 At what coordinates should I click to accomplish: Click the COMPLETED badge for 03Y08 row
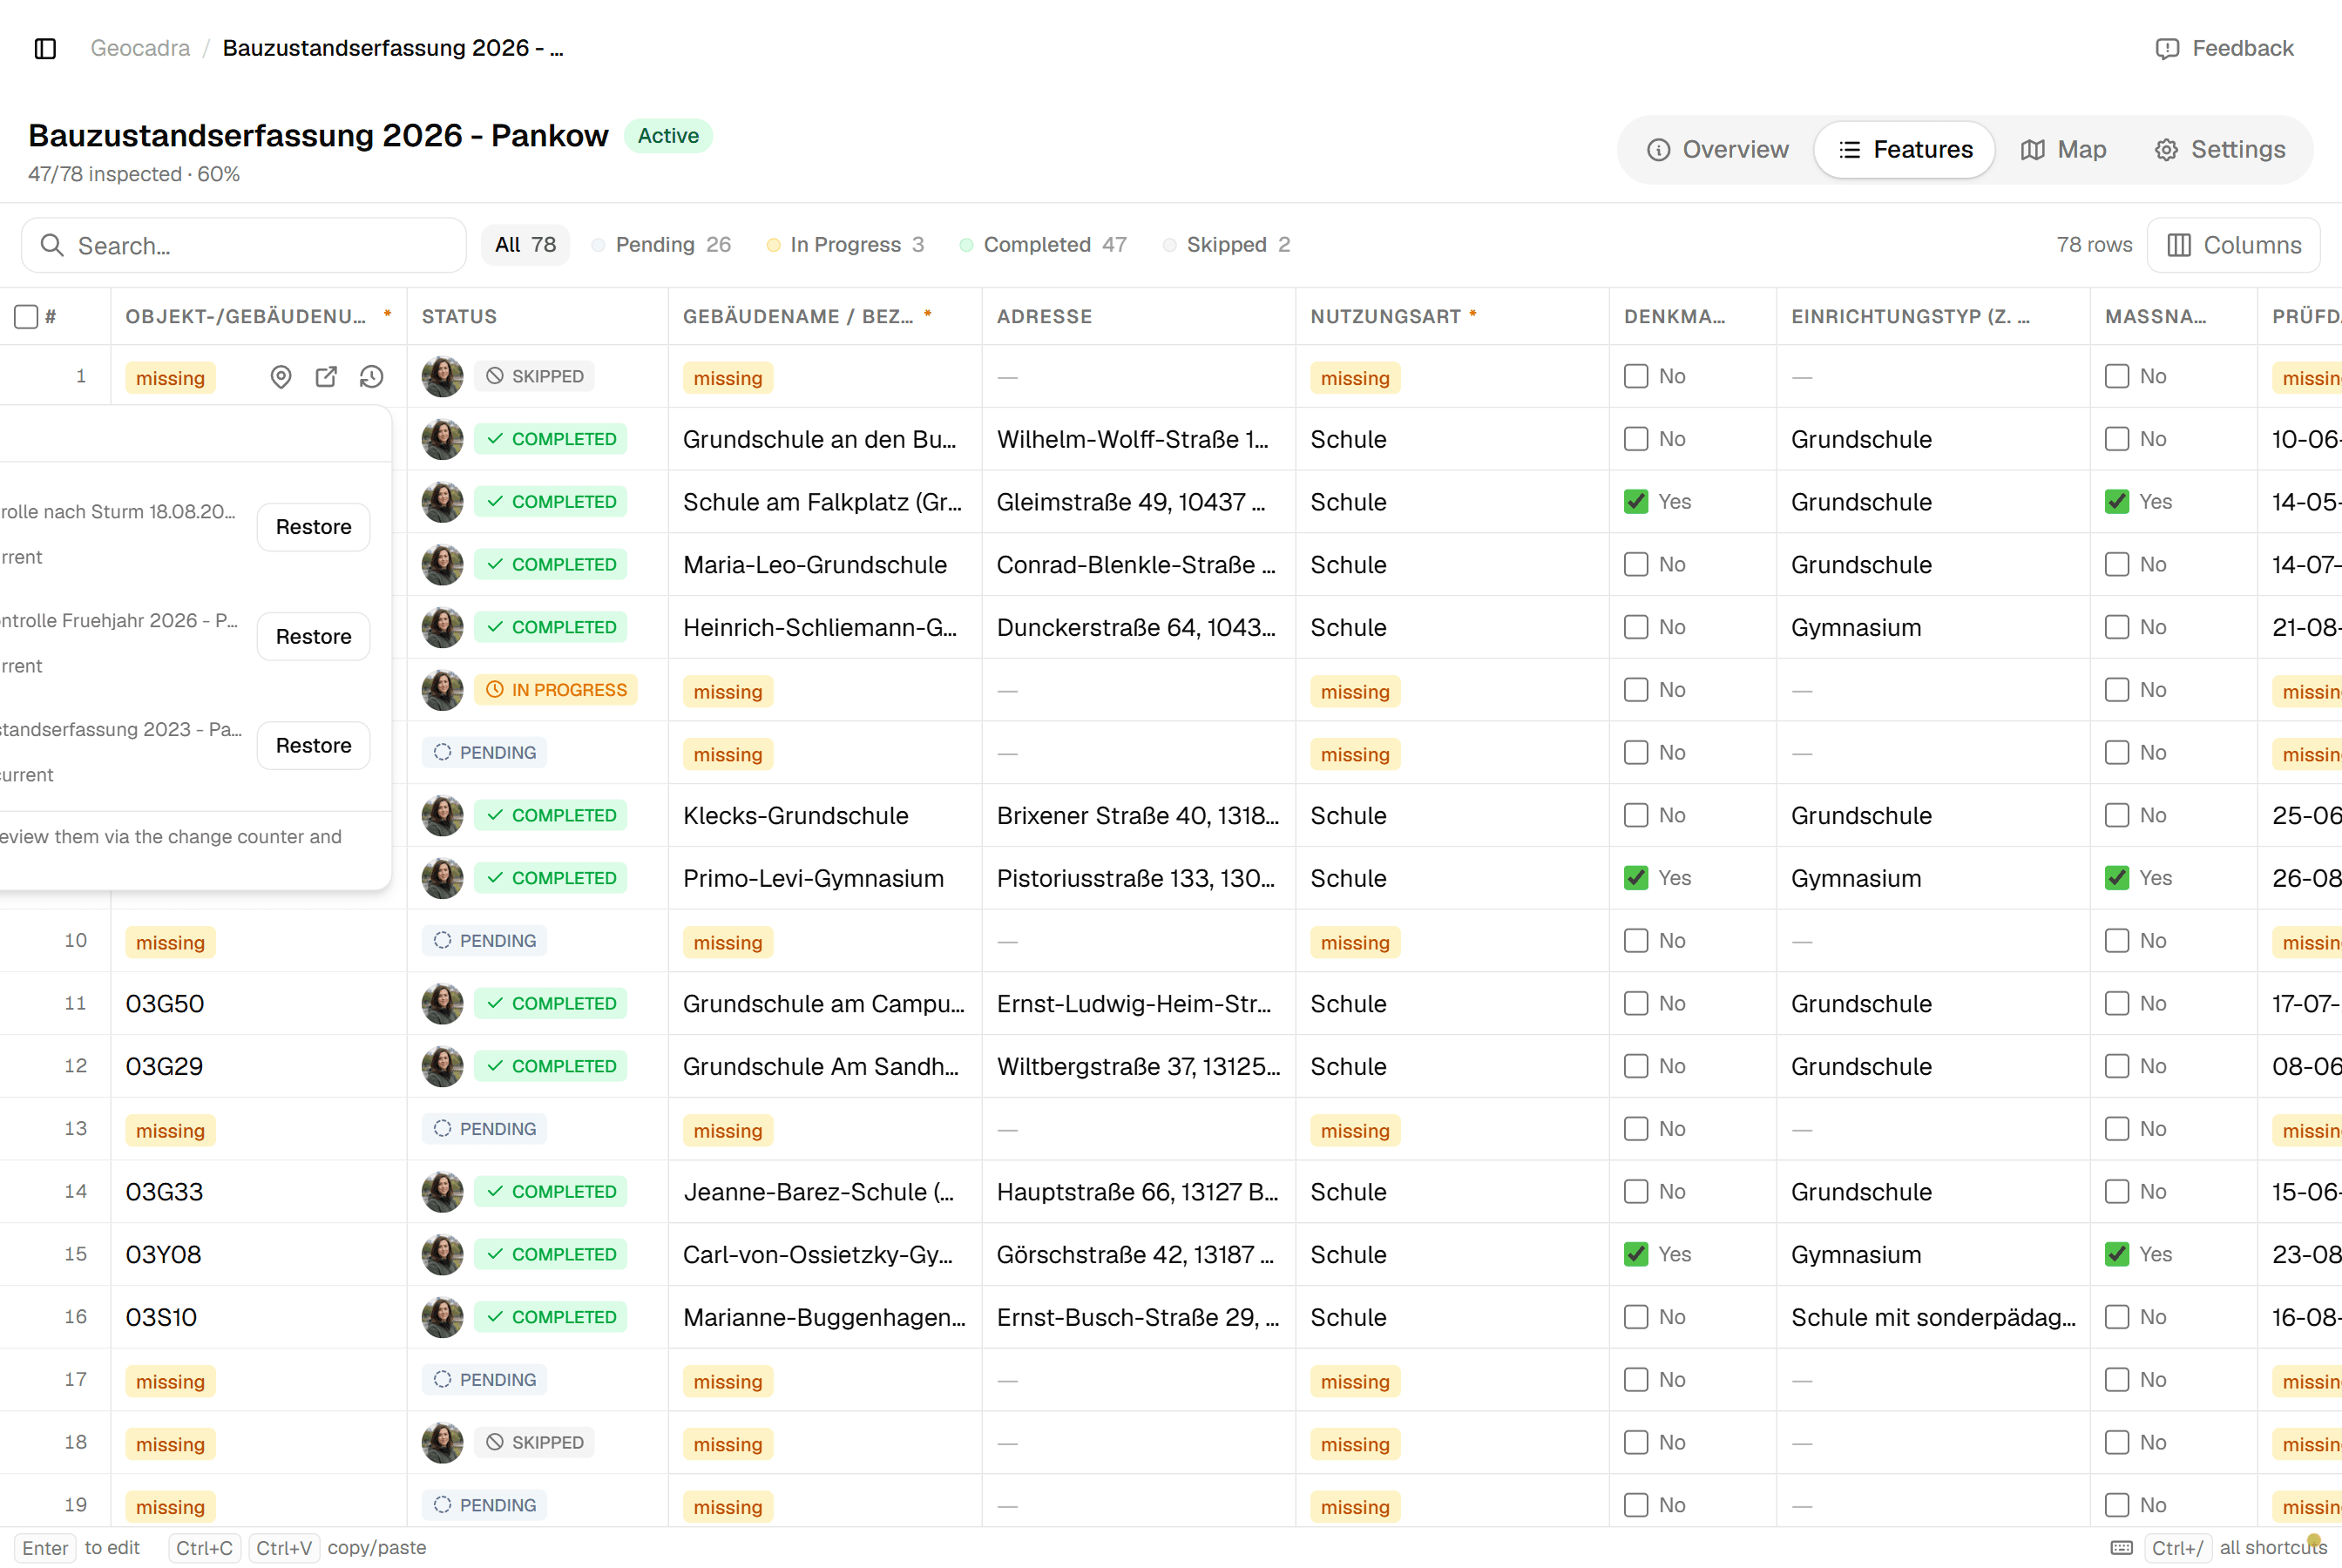pyautogui.click(x=551, y=1254)
